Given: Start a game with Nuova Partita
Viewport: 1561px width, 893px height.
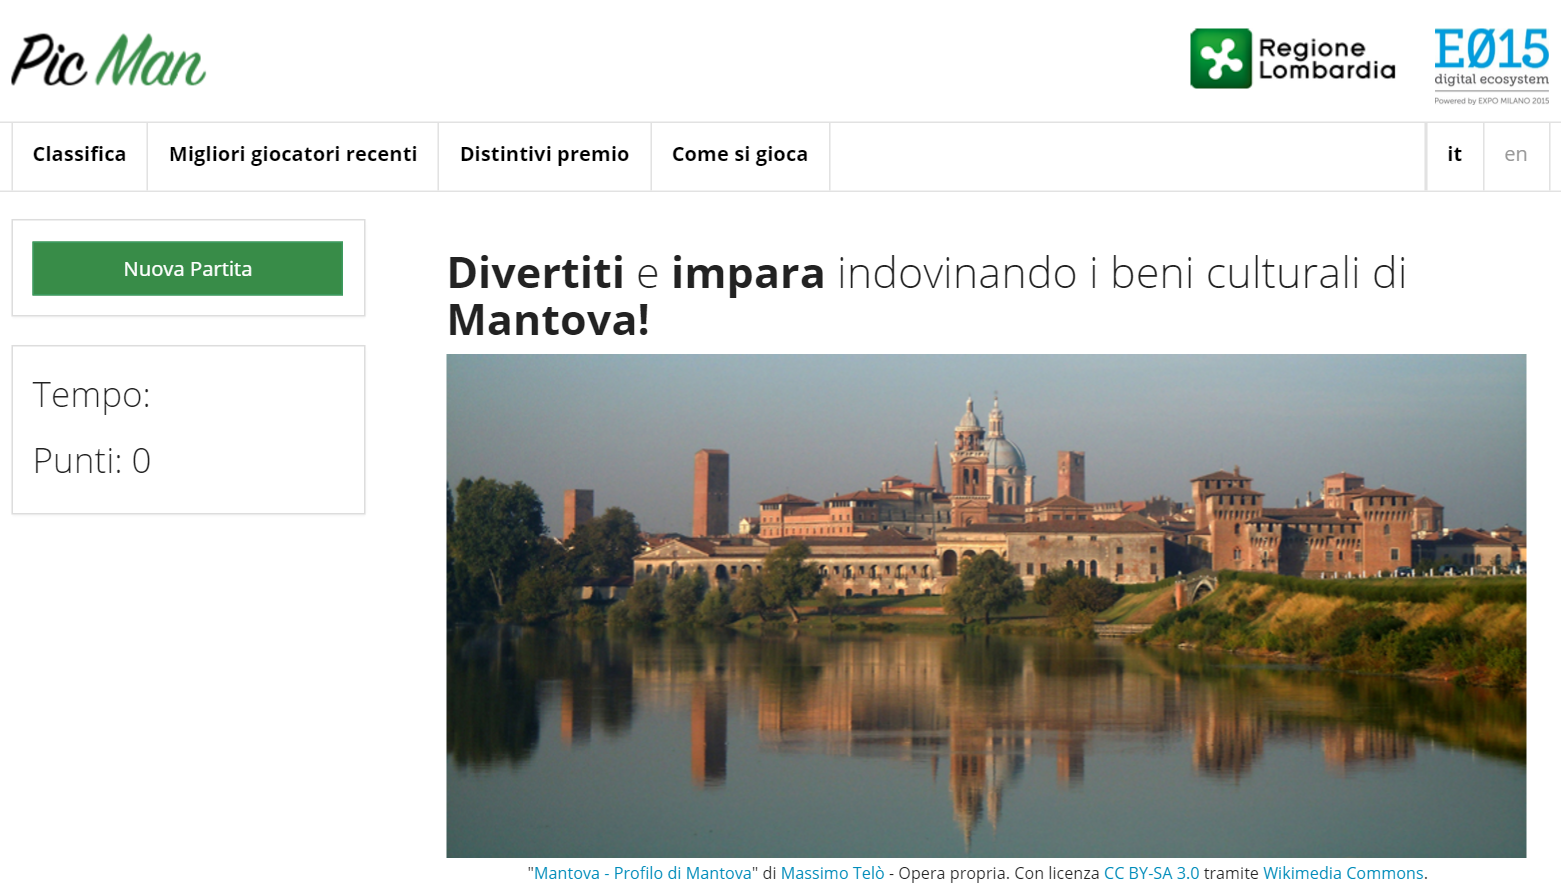Looking at the screenshot, I should 187,269.
